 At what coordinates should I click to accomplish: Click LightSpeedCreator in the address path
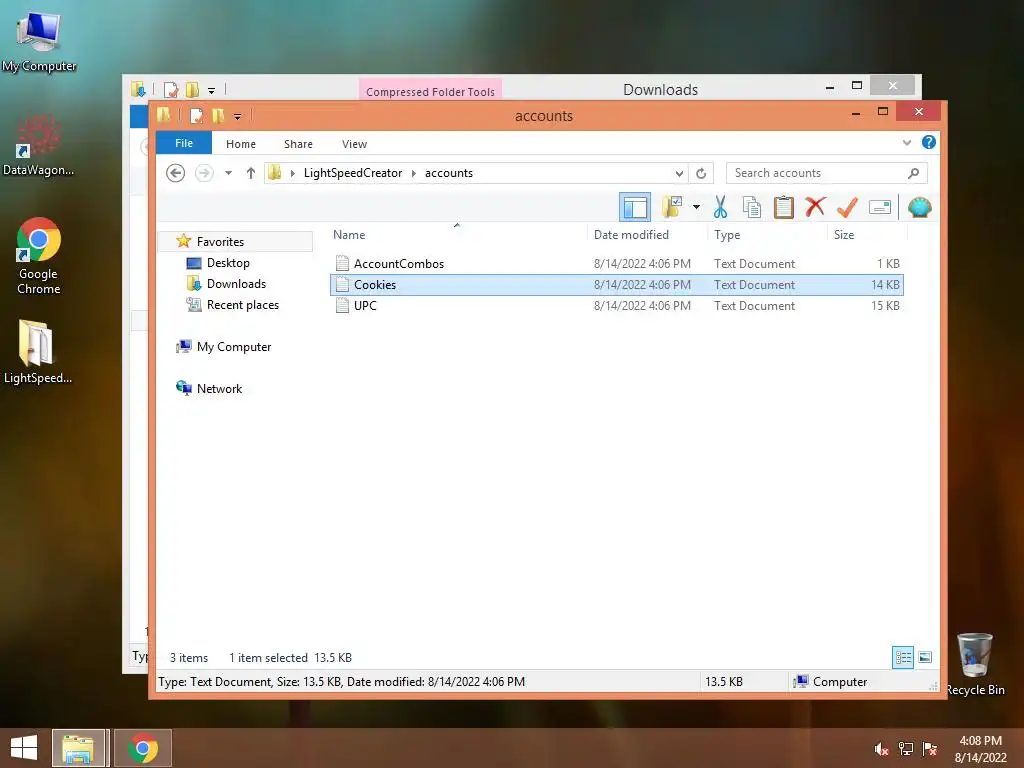(353, 173)
